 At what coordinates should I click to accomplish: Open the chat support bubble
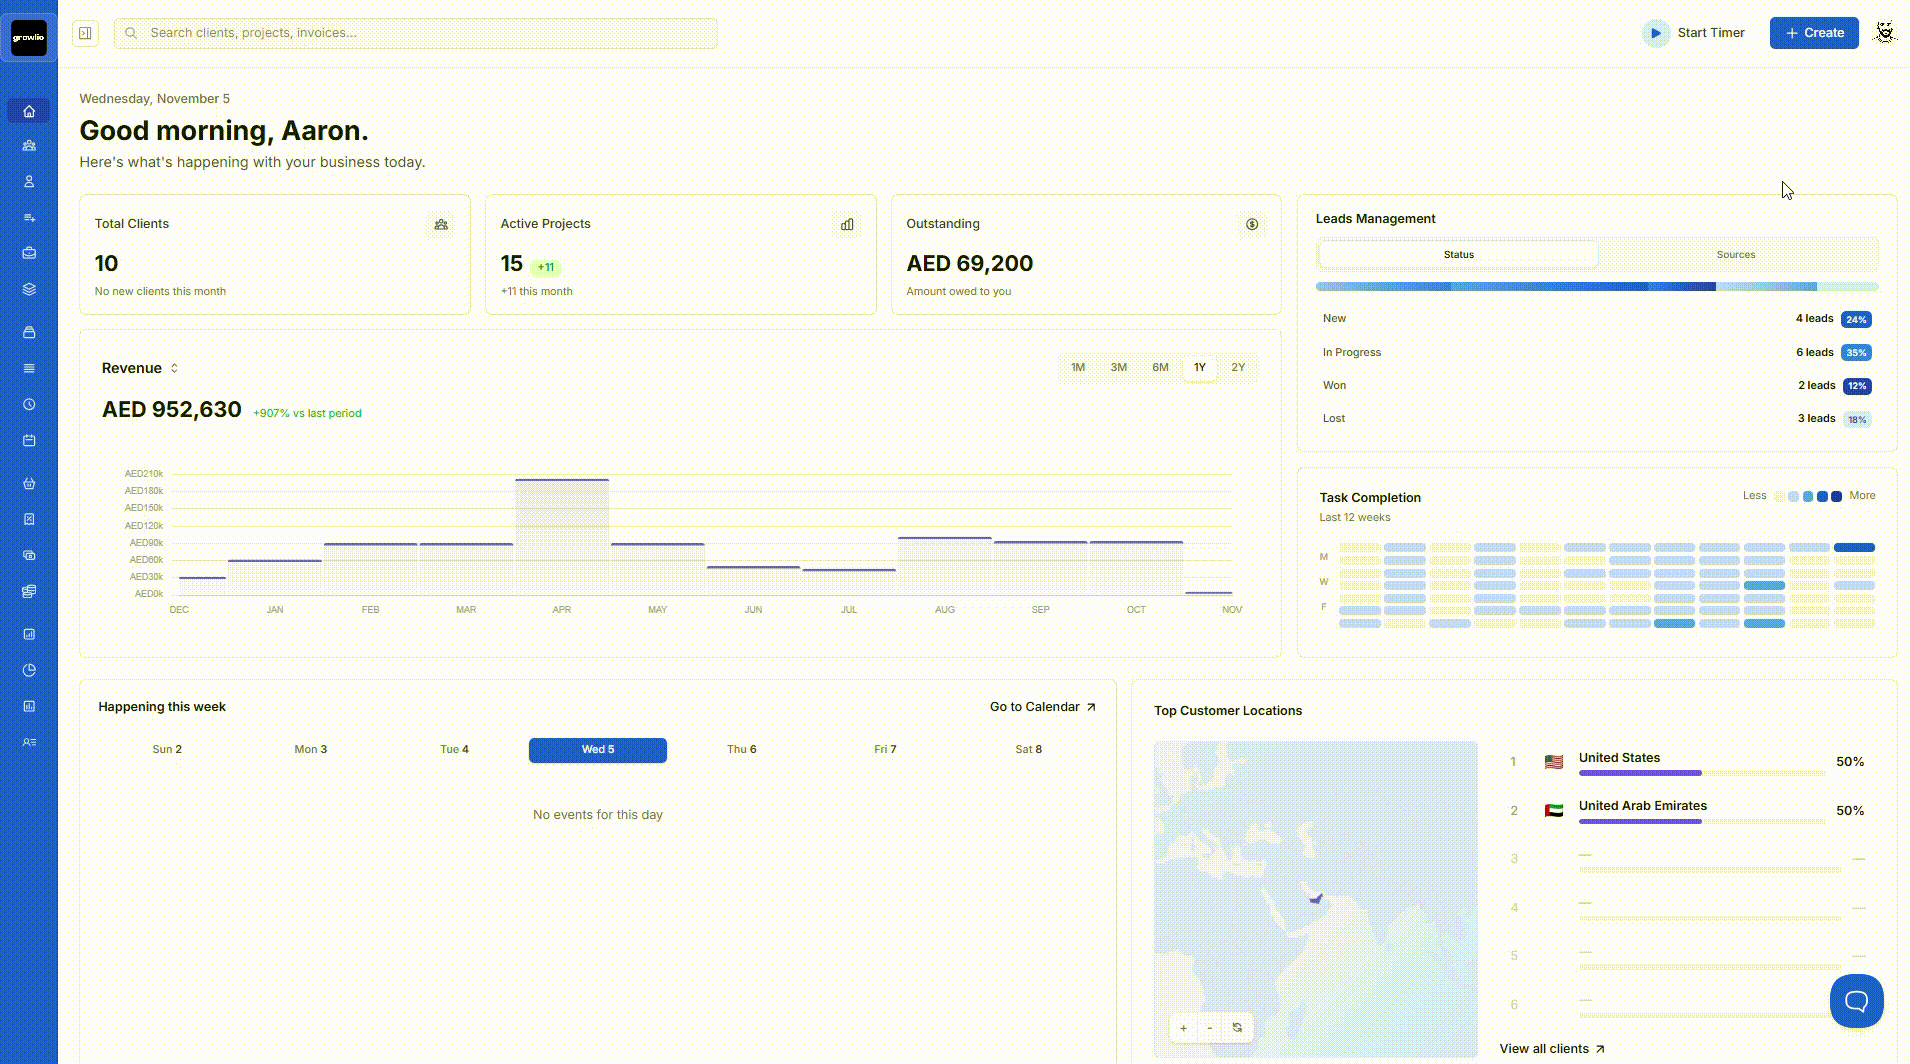1856,1000
